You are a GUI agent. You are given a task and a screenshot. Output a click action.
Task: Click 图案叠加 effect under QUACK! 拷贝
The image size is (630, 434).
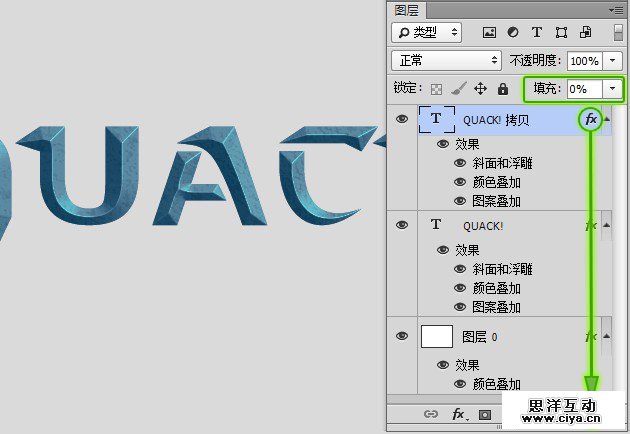pos(497,201)
